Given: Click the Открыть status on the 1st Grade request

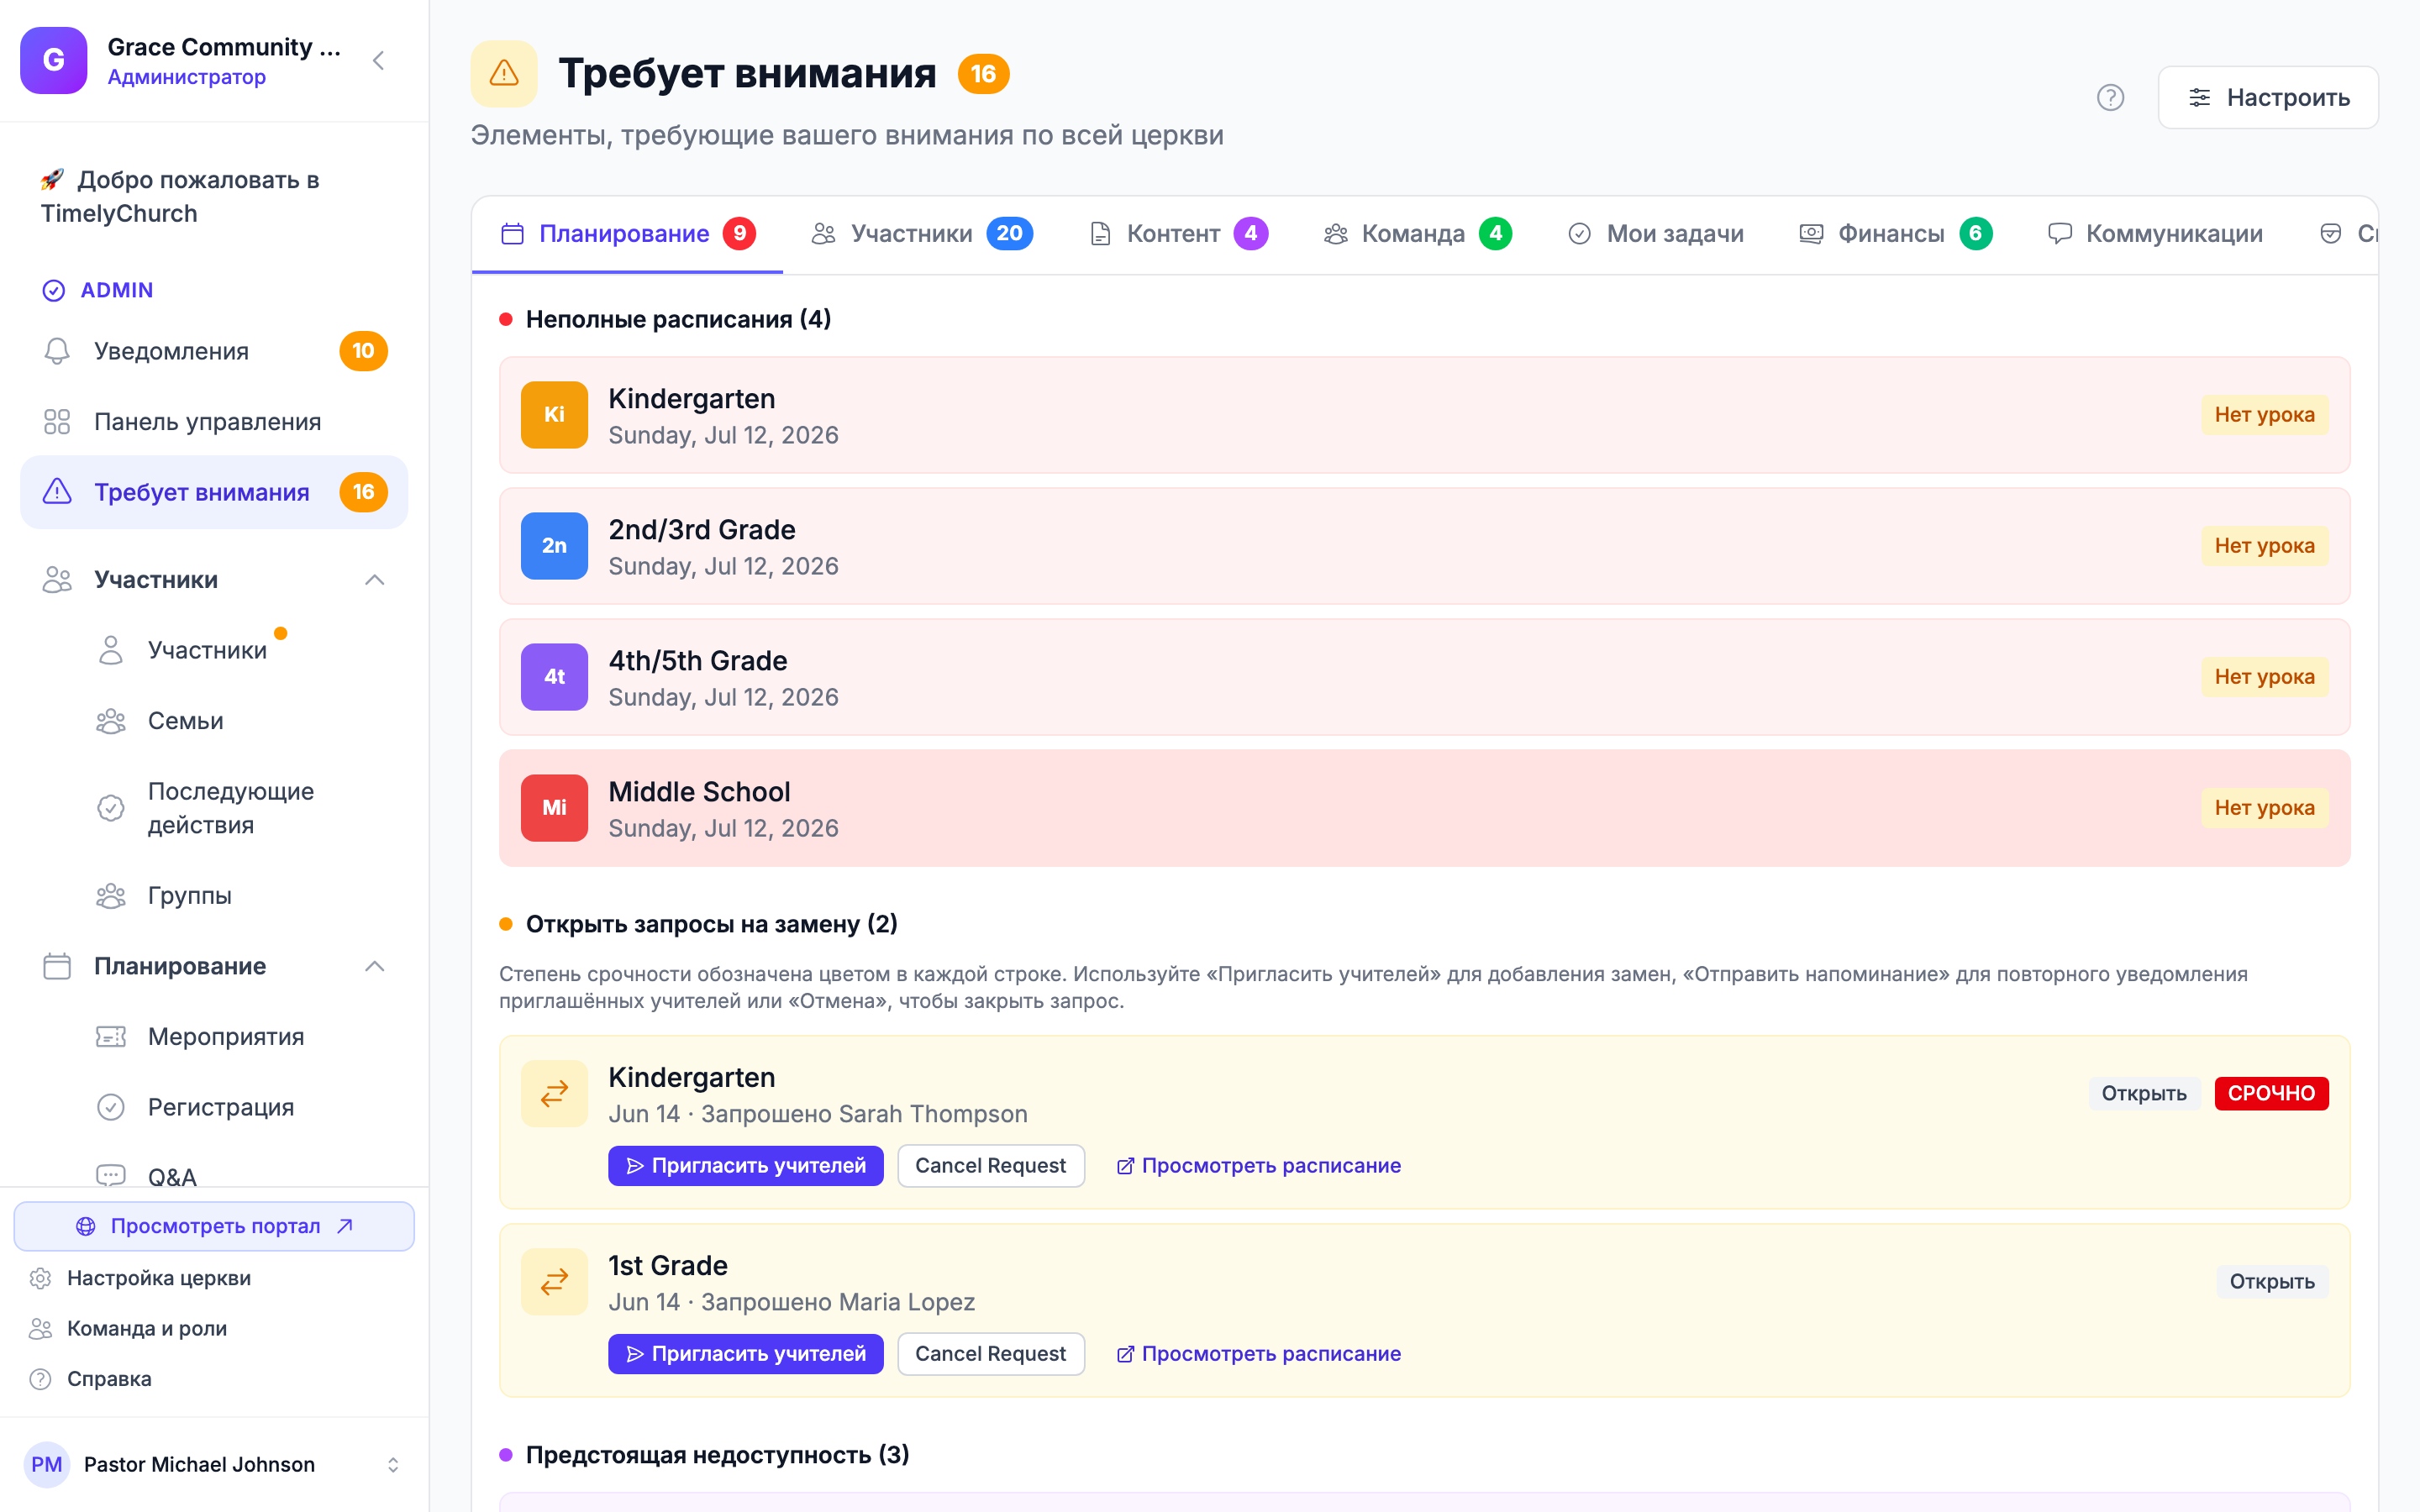Looking at the screenshot, I should coord(2272,1281).
